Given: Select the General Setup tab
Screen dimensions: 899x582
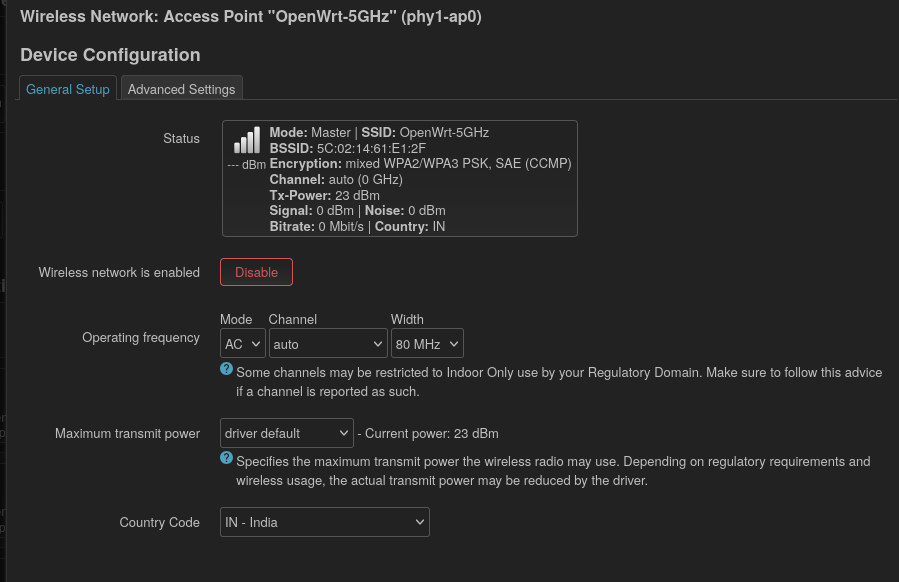Looking at the screenshot, I should 68,89.
